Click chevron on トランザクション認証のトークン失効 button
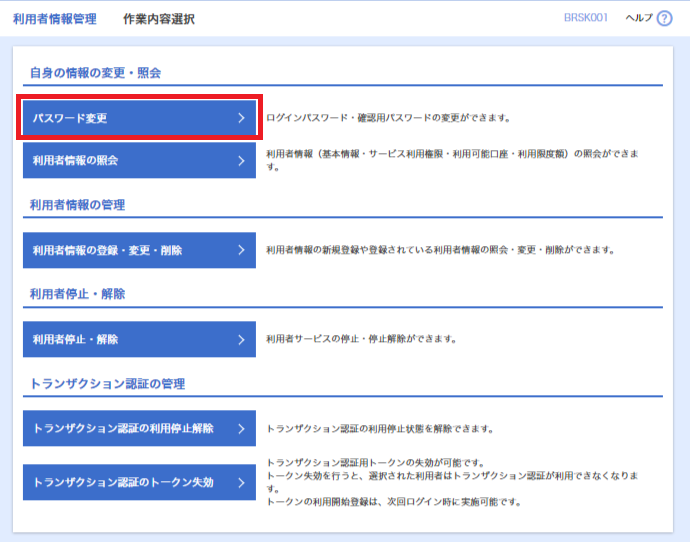 [x=241, y=482]
